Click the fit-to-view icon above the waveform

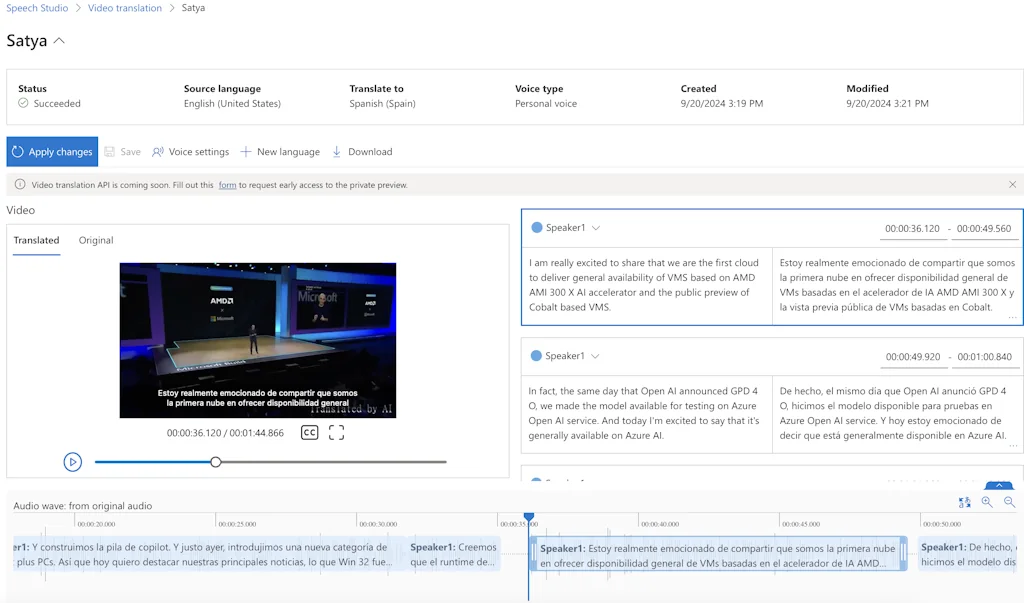point(964,502)
